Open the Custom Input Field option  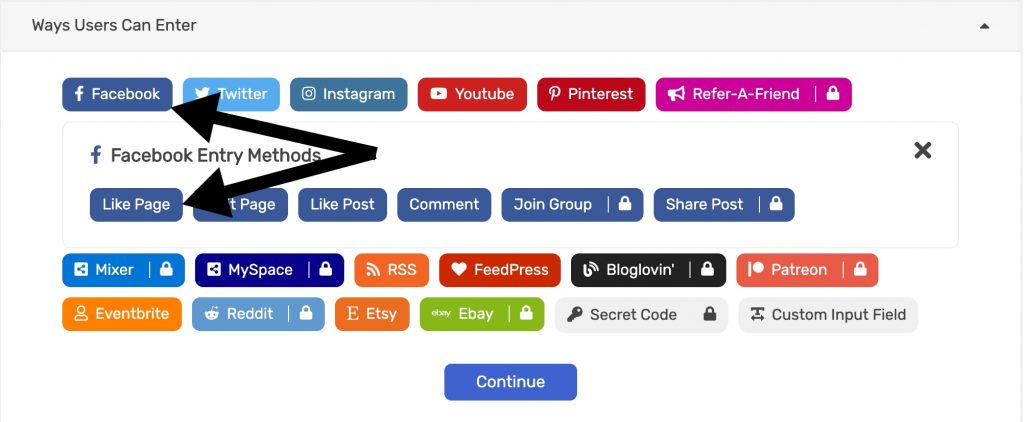(x=828, y=315)
